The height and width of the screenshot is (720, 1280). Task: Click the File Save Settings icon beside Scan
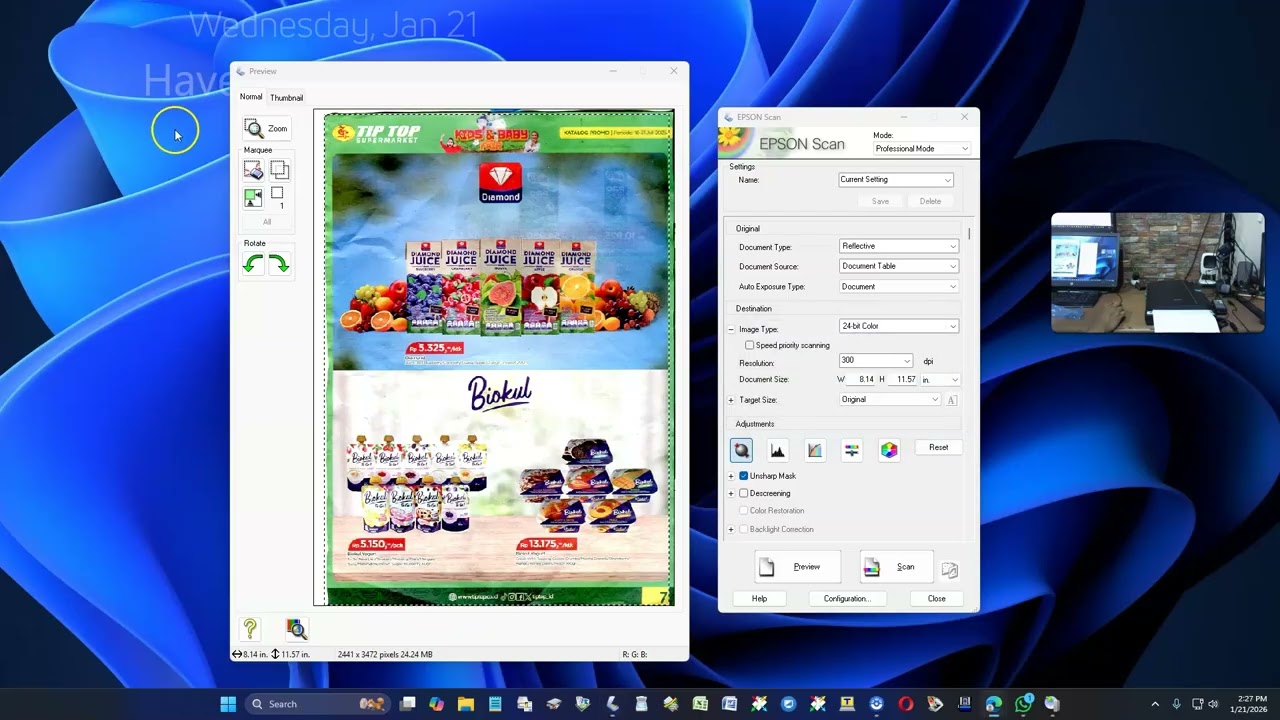tap(950, 568)
